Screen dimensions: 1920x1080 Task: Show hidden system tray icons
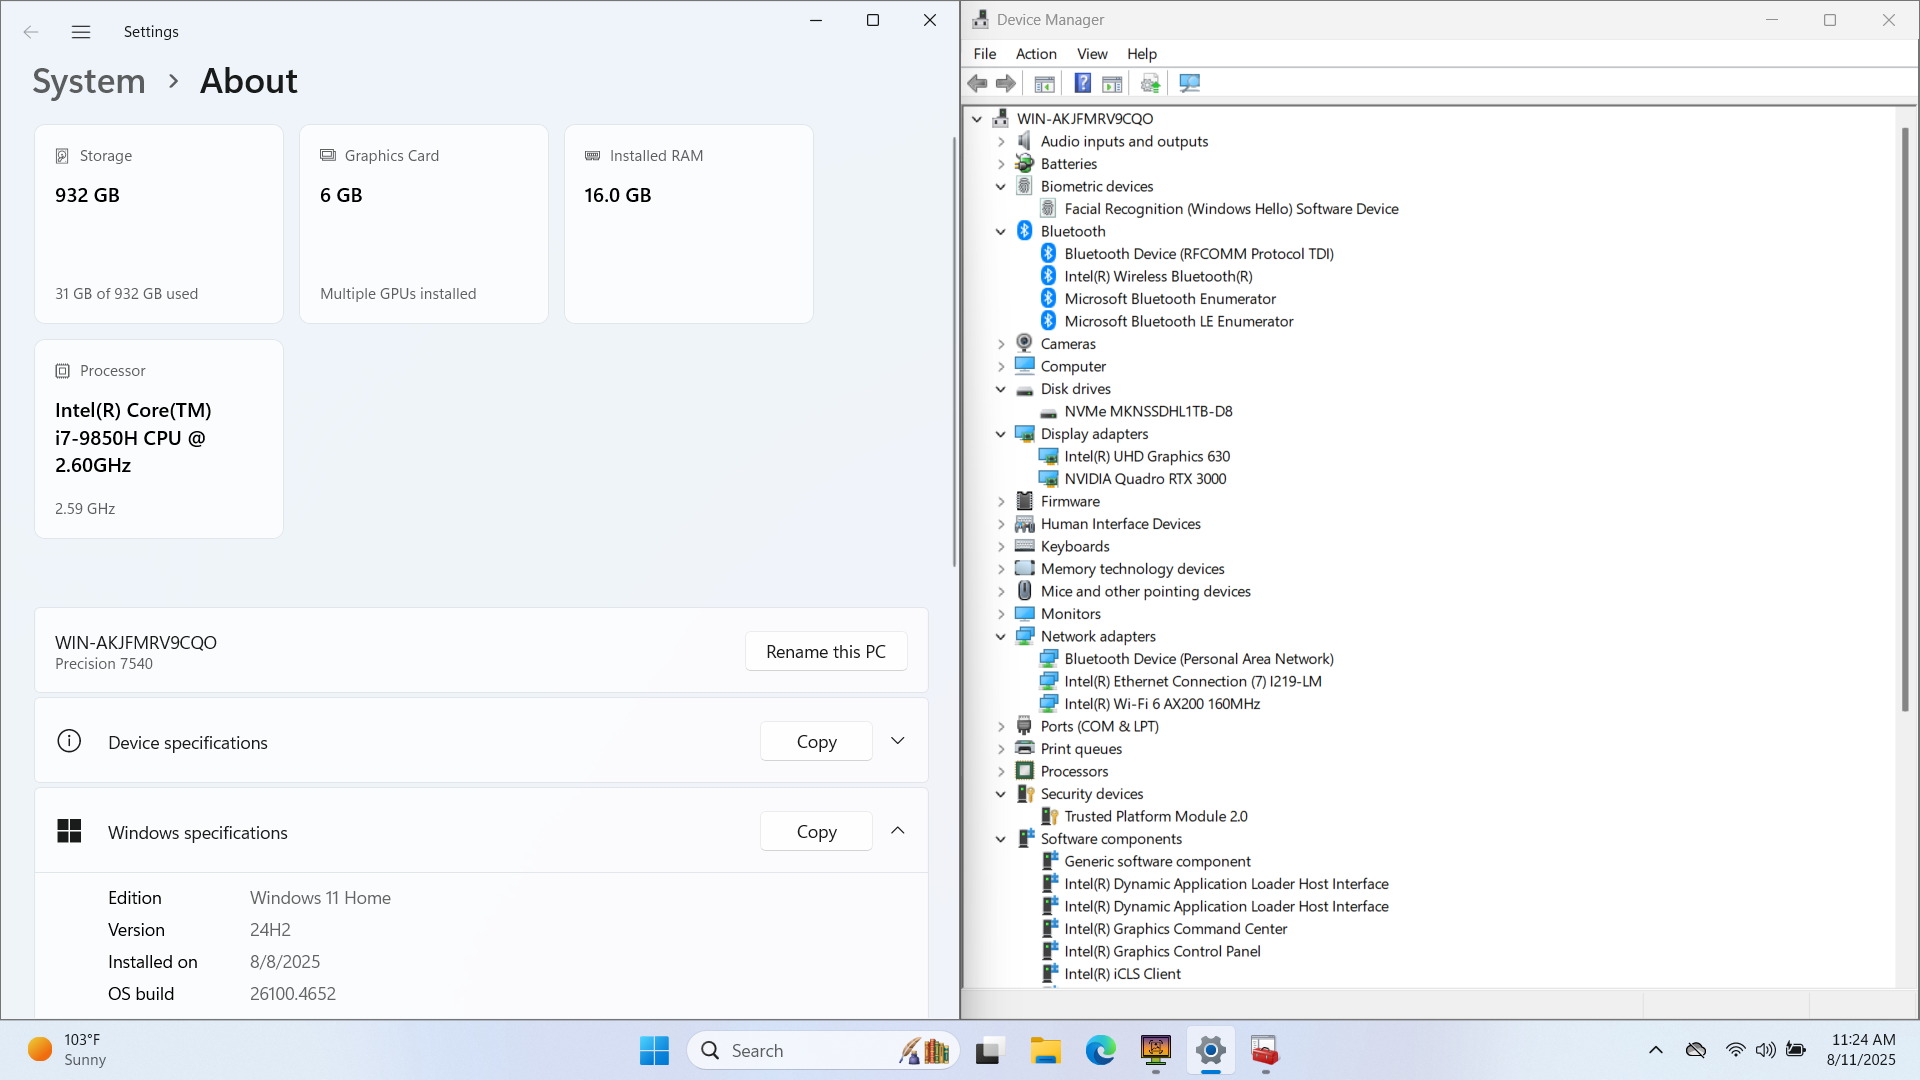coord(1656,1050)
